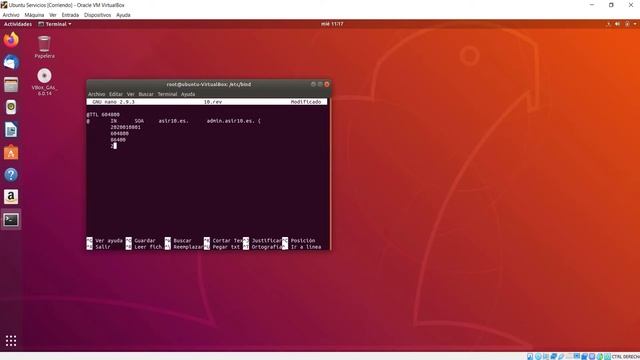The image size is (640, 360).
Task: Click the network icon in Ubuntu top bar
Action: (608, 24)
